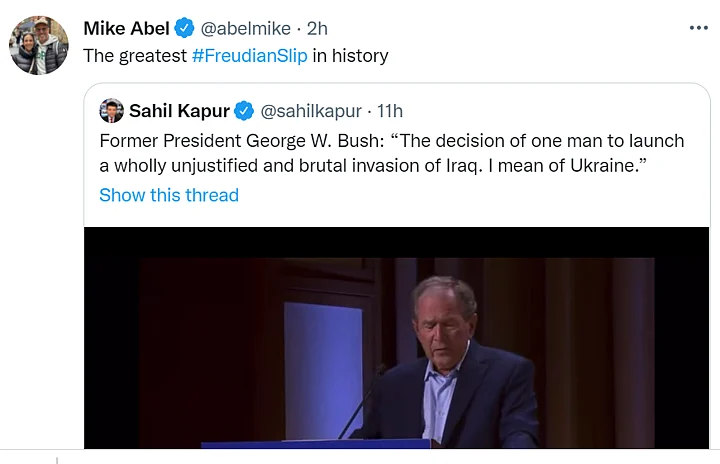Open Mike Abel's profile picture
Image resolution: width=720 pixels, height=464 pixels.
pos(39,45)
